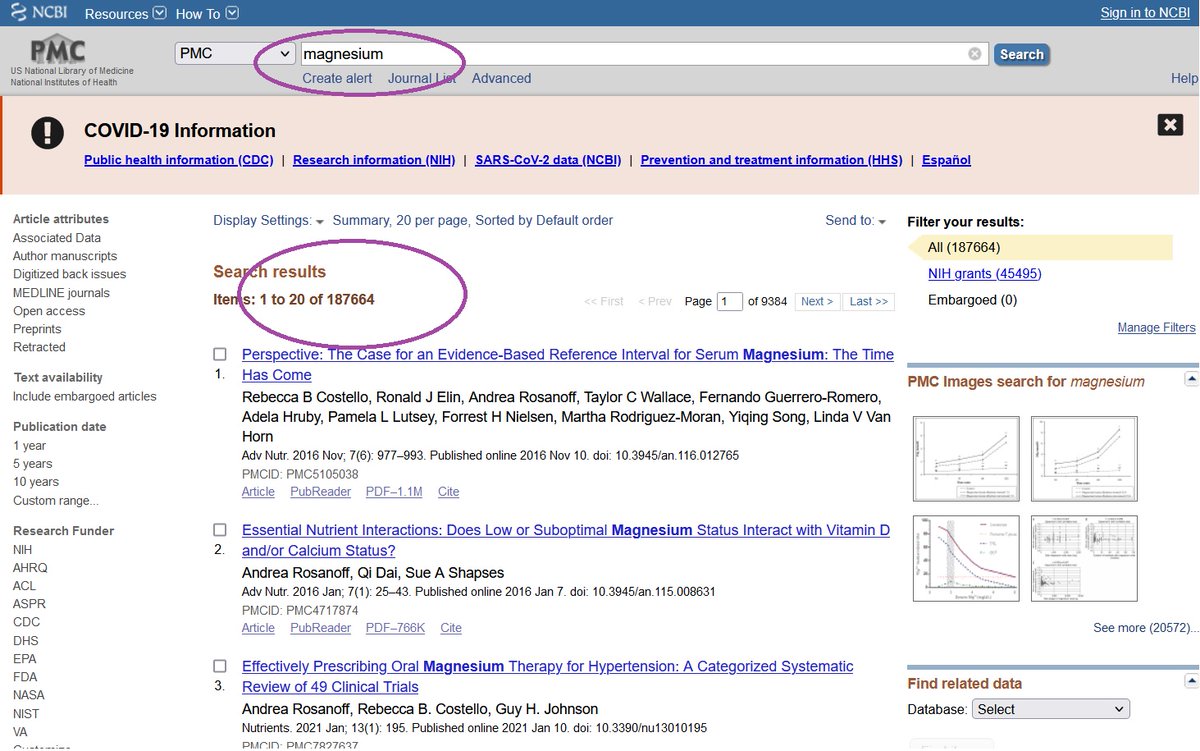
Task: Close the COVID-19 Information banner
Action: pyautogui.click(x=1170, y=125)
